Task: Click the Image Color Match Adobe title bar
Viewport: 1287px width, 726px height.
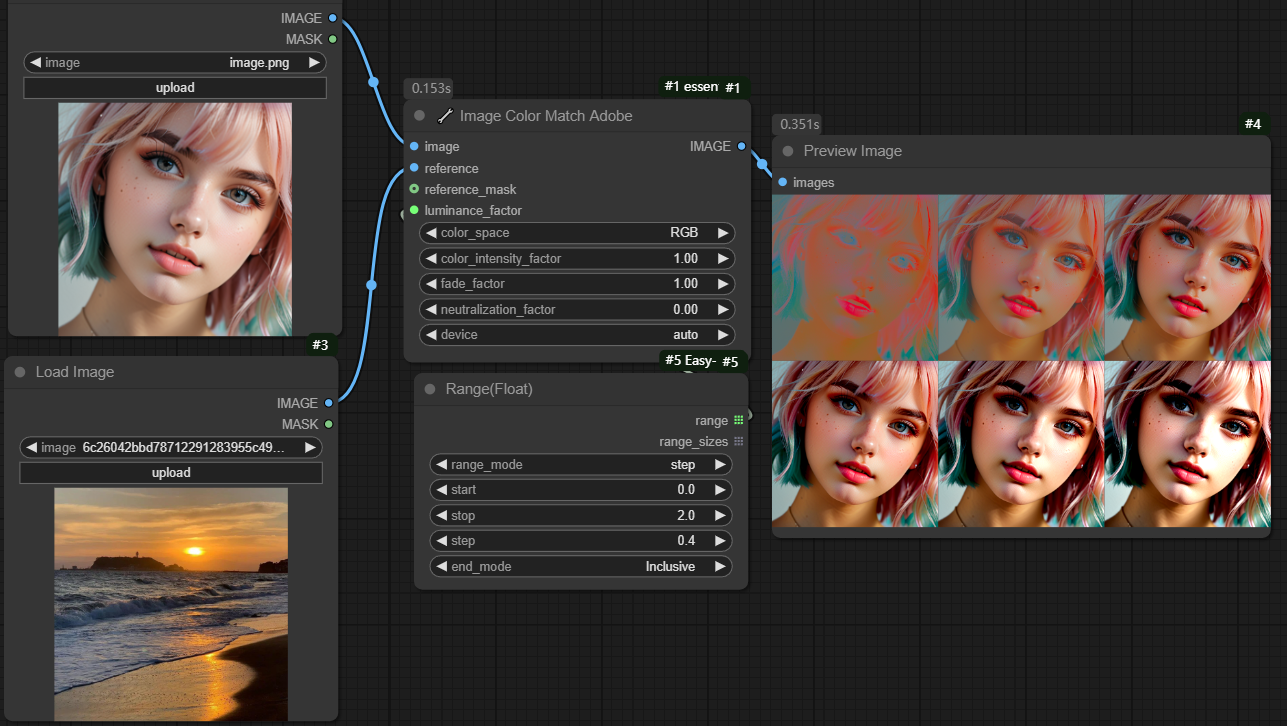Action: pos(545,116)
